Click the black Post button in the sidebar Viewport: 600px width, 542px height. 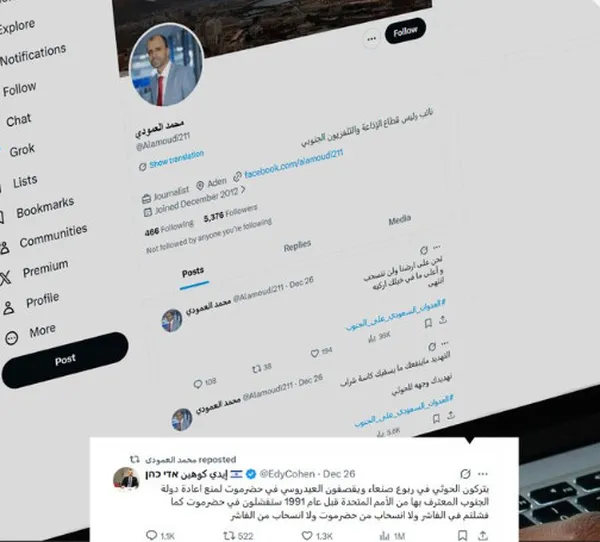click(x=65, y=360)
